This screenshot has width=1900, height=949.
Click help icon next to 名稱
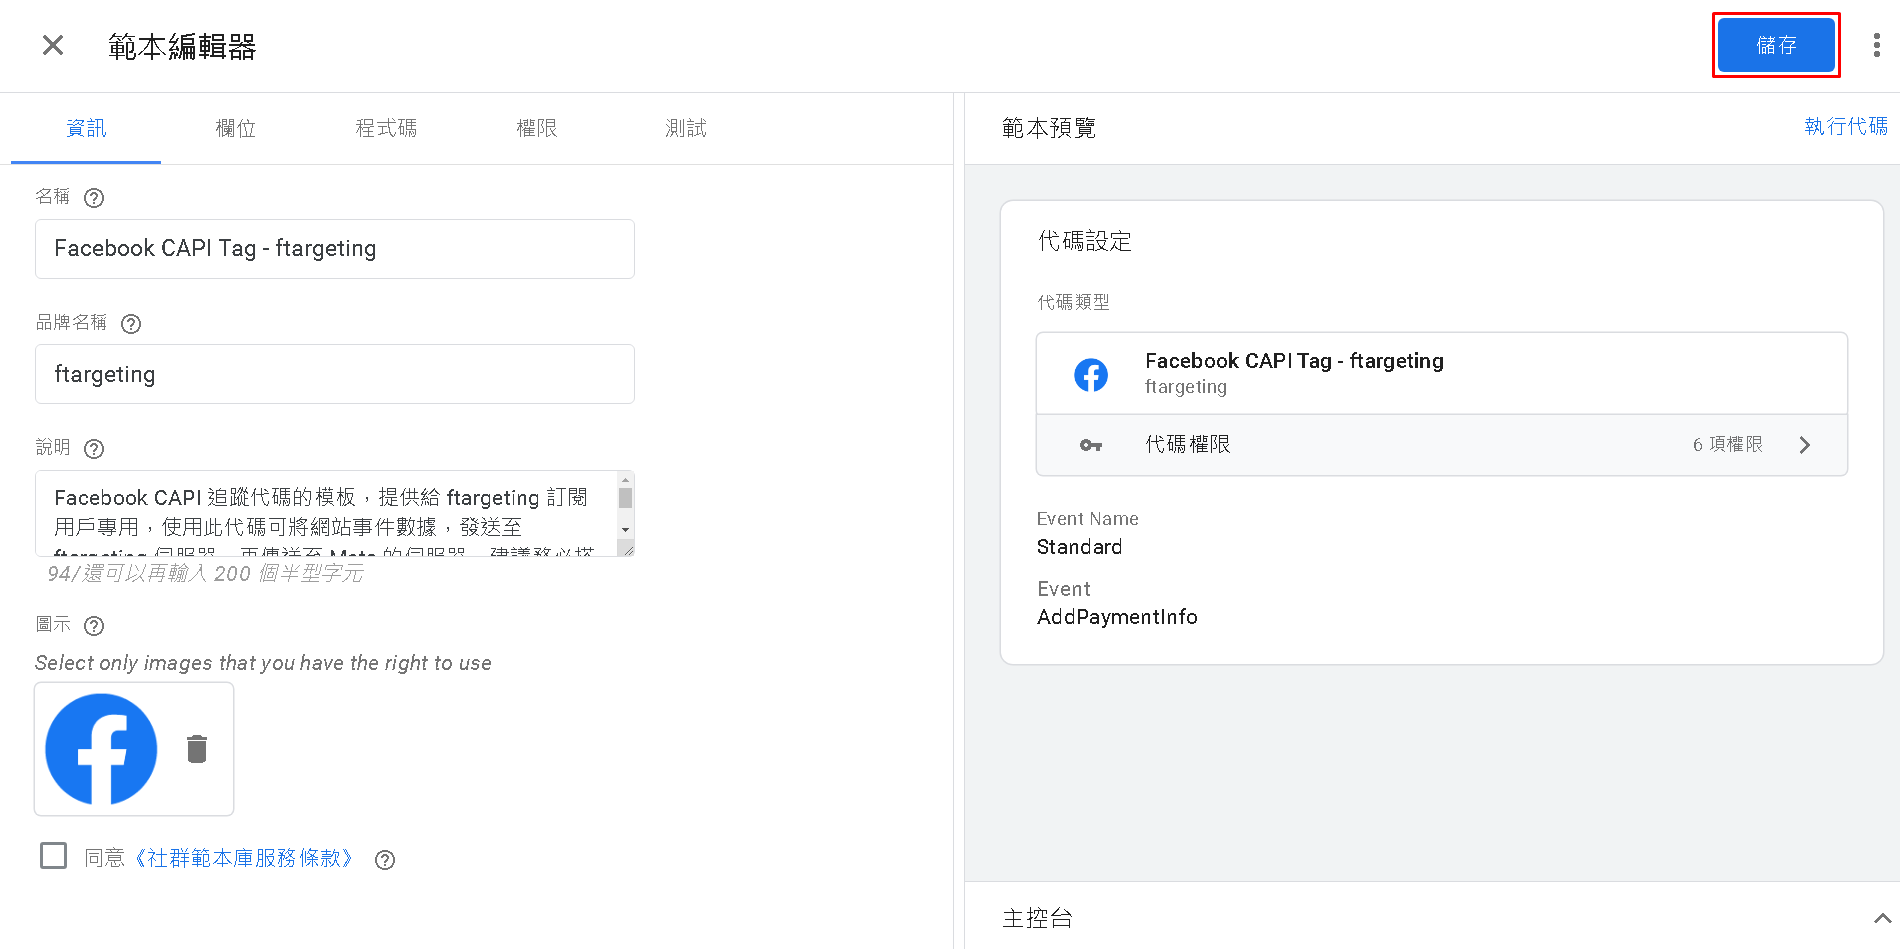[x=94, y=198]
